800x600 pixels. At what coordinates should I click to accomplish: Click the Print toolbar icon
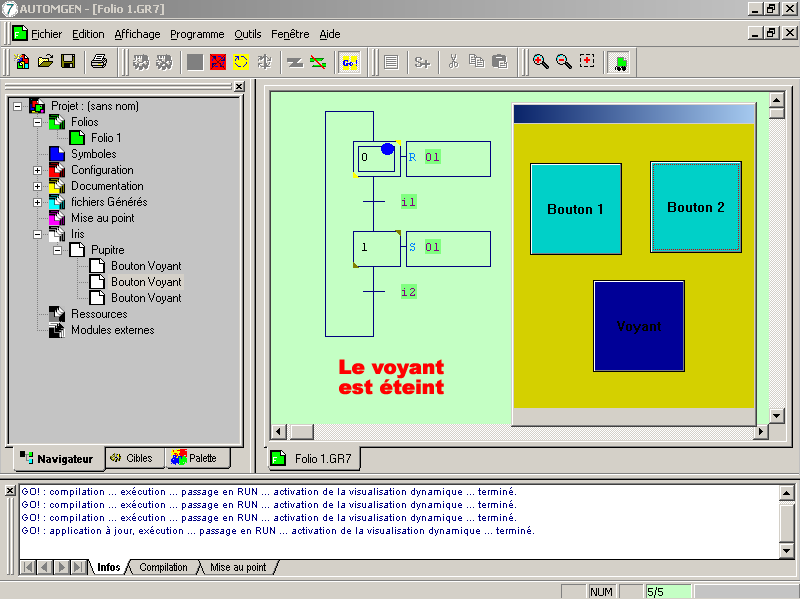point(99,62)
